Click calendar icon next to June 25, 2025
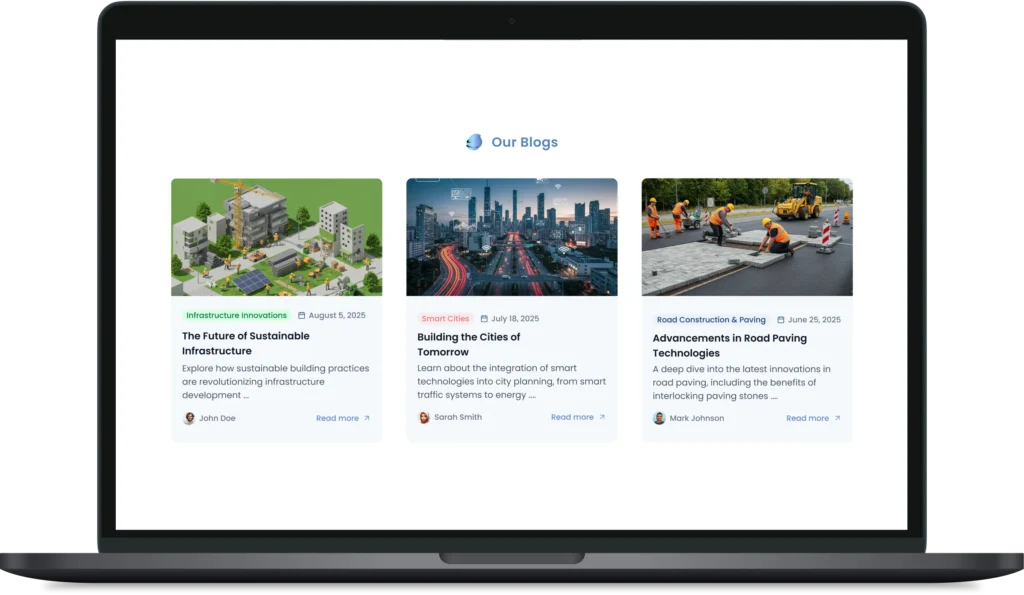 tap(781, 320)
